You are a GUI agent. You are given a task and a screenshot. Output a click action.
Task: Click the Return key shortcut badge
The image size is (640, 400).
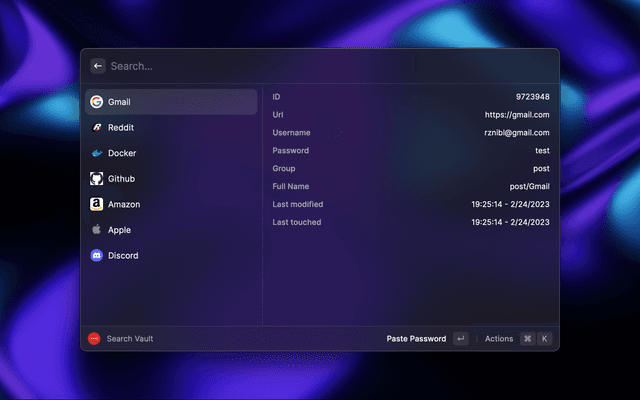click(x=460, y=339)
